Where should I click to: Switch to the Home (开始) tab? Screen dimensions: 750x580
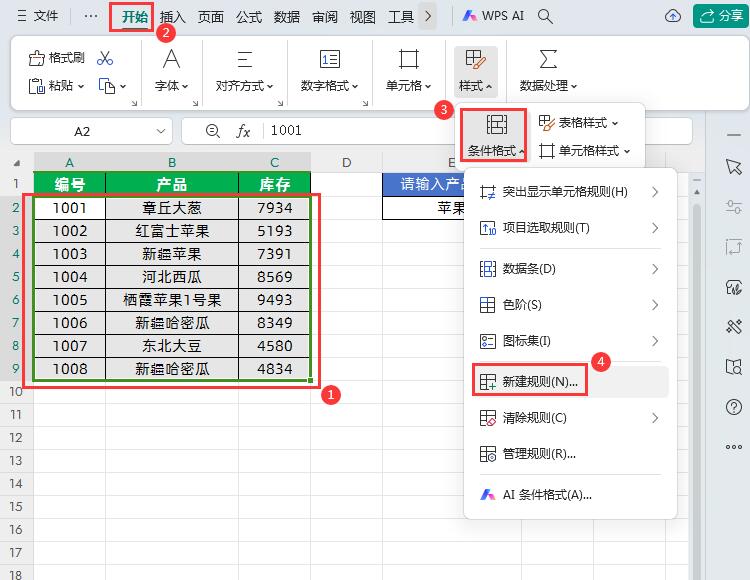tap(134, 17)
